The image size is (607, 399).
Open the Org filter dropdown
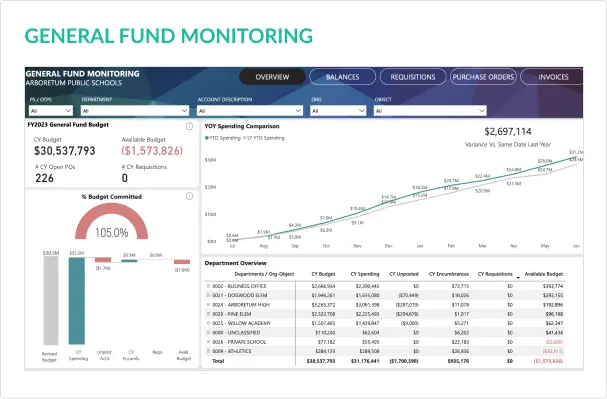pos(338,111)
